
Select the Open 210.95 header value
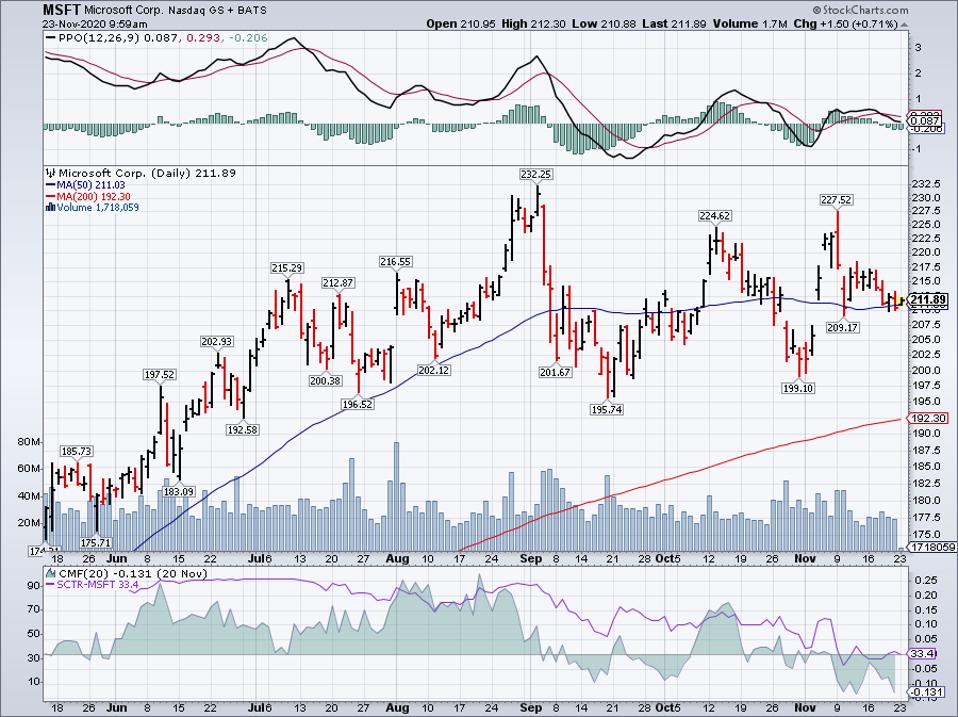point(461,24)
